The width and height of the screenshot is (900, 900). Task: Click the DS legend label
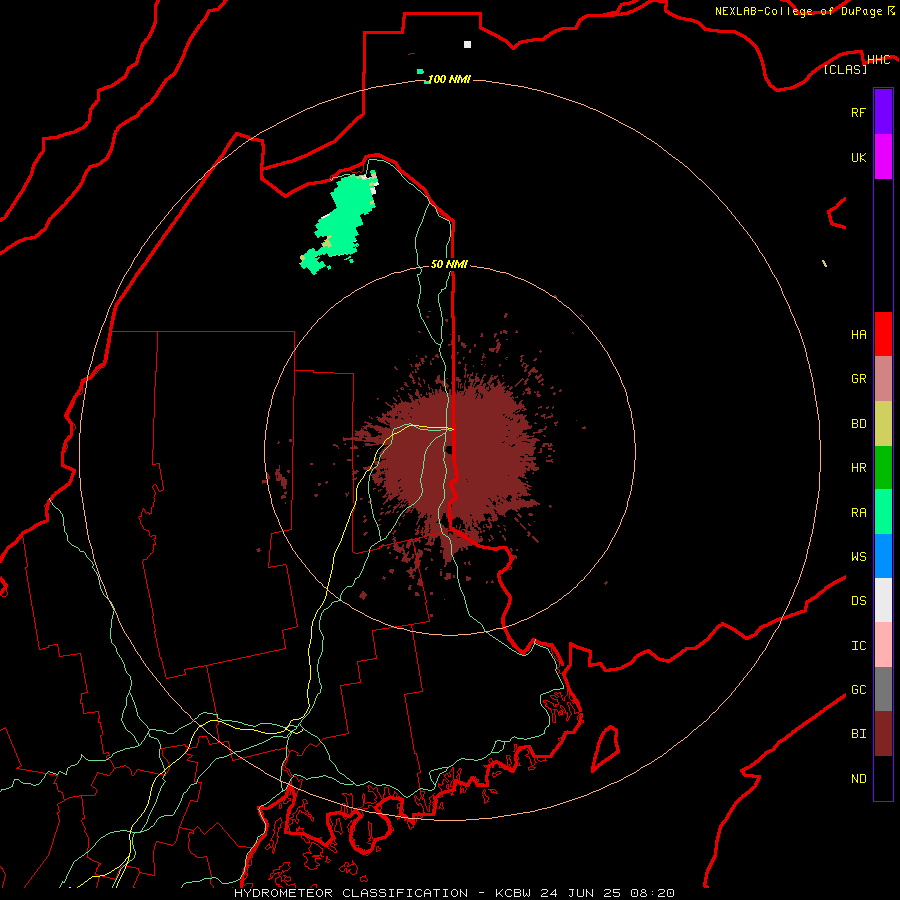pyautogui.click(x=858, y=601)
